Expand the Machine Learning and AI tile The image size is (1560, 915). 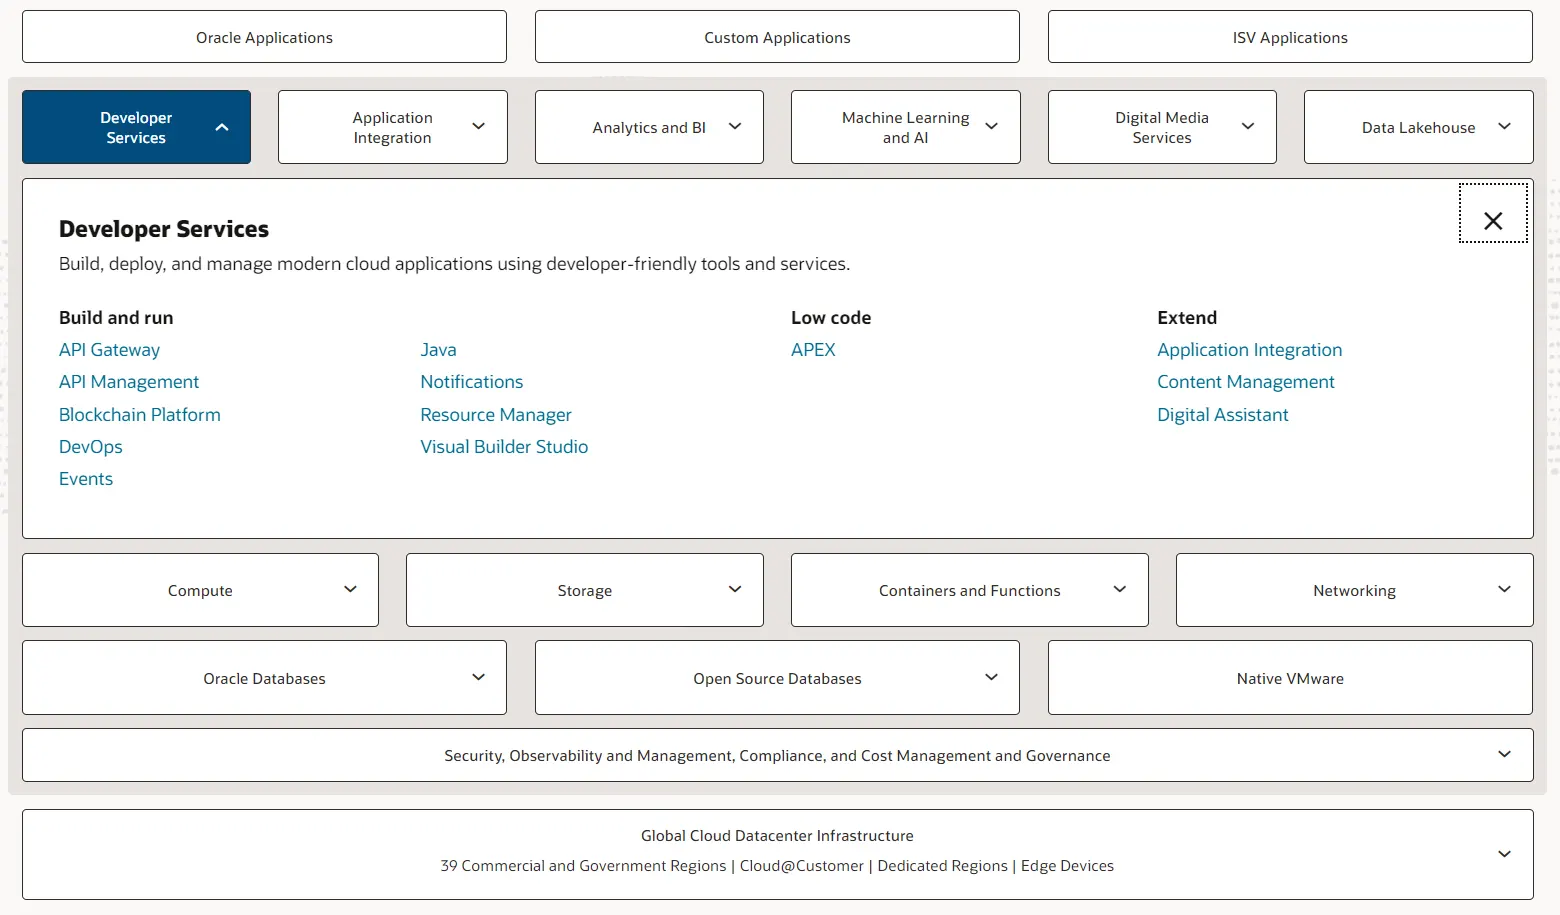(905, 127)
